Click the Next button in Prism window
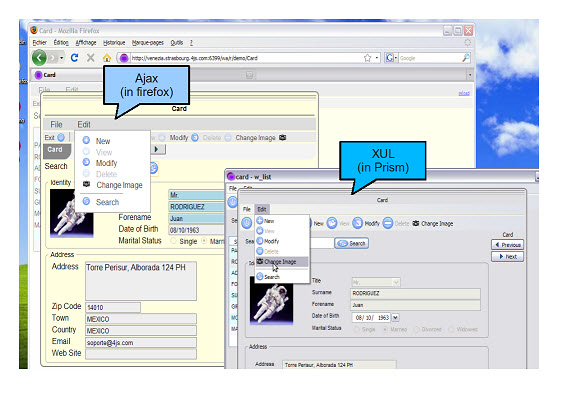562x397 pixels. tap(508, 257)
